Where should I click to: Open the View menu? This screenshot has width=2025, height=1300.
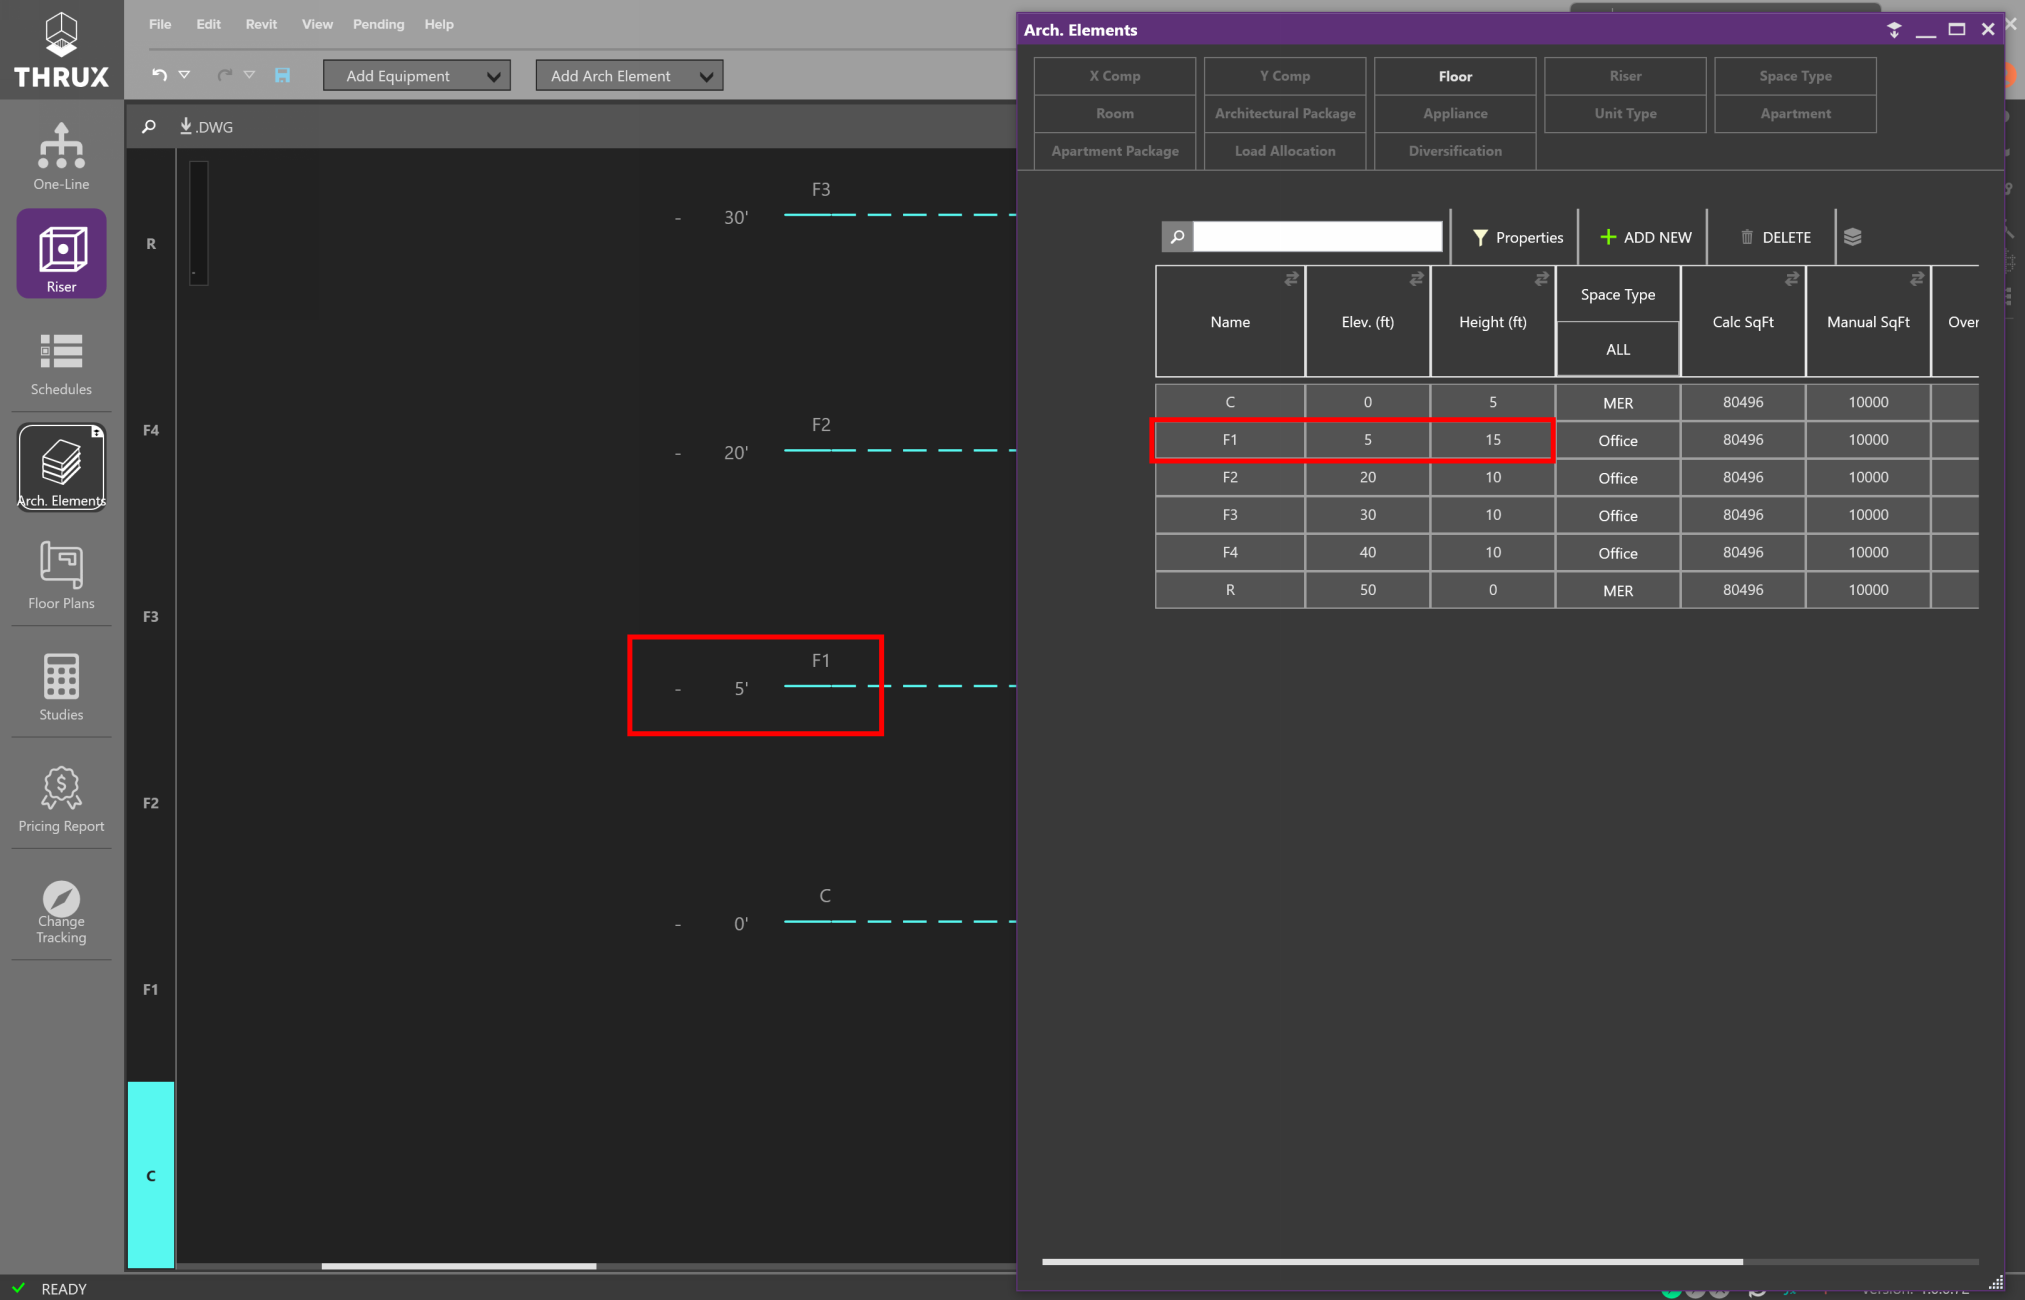tap(317, 24)
